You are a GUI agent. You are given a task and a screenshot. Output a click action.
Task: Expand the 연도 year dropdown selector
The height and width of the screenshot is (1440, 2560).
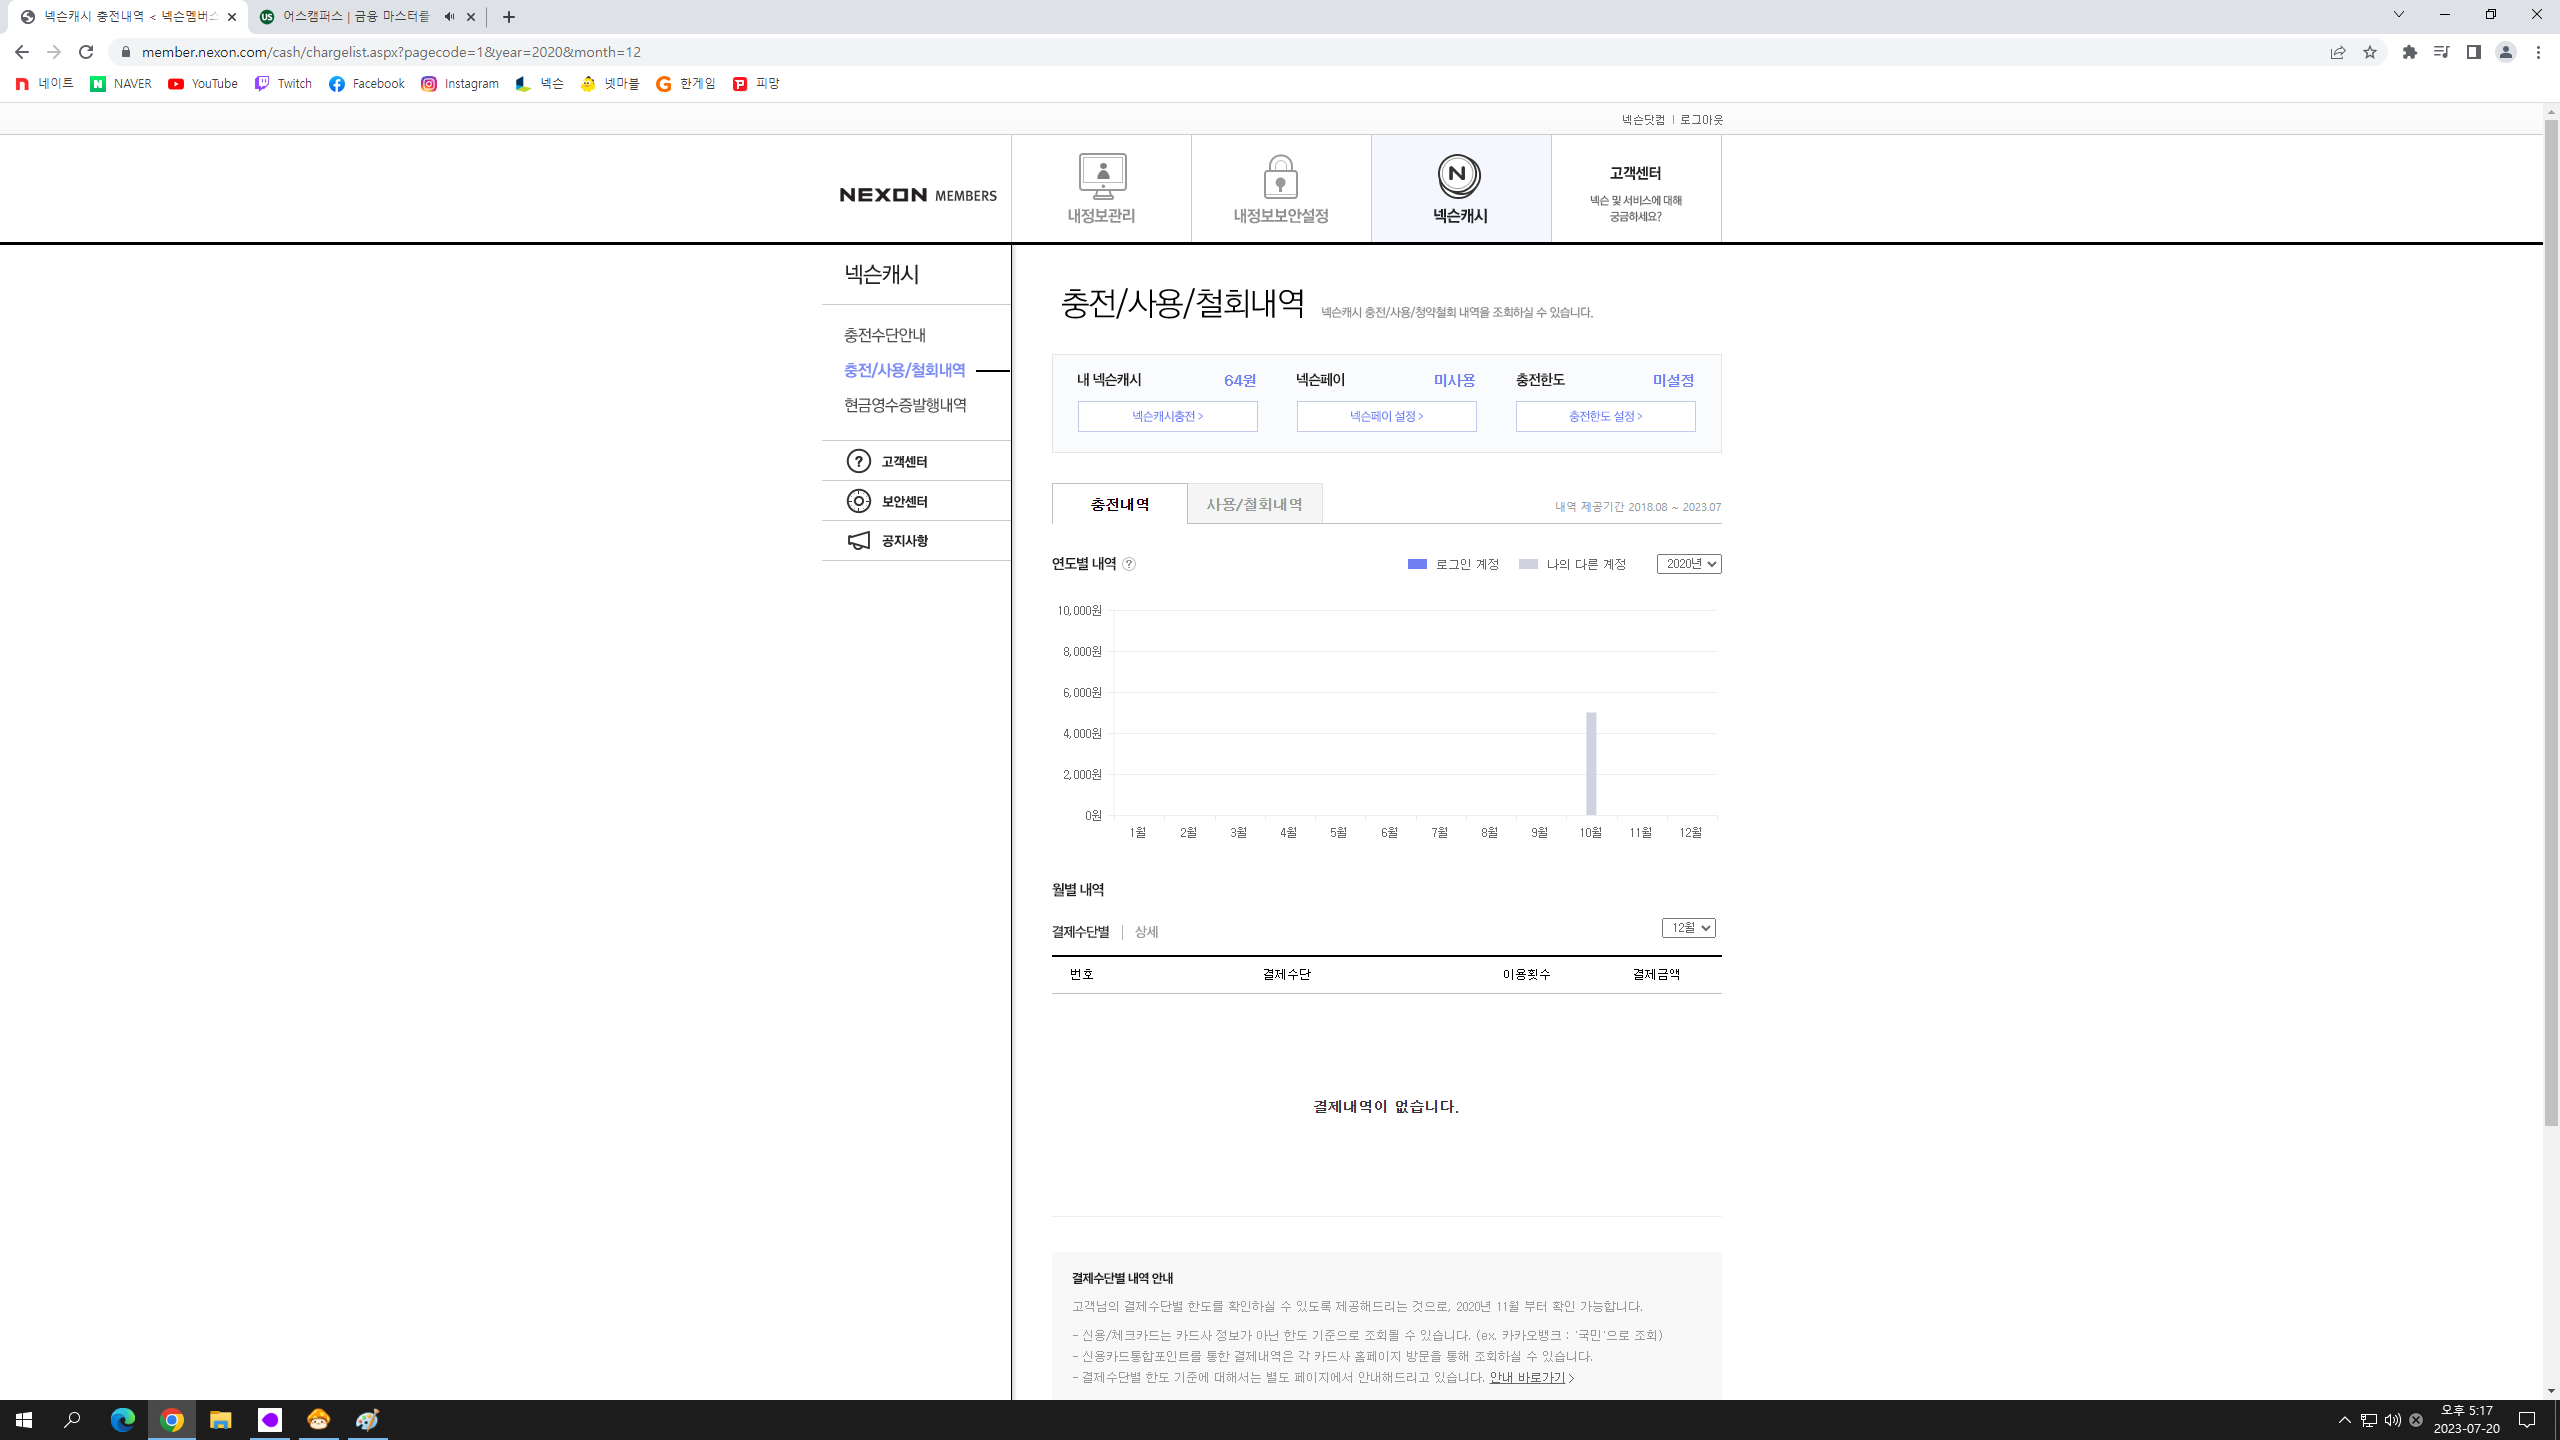tap(1686, 563)
